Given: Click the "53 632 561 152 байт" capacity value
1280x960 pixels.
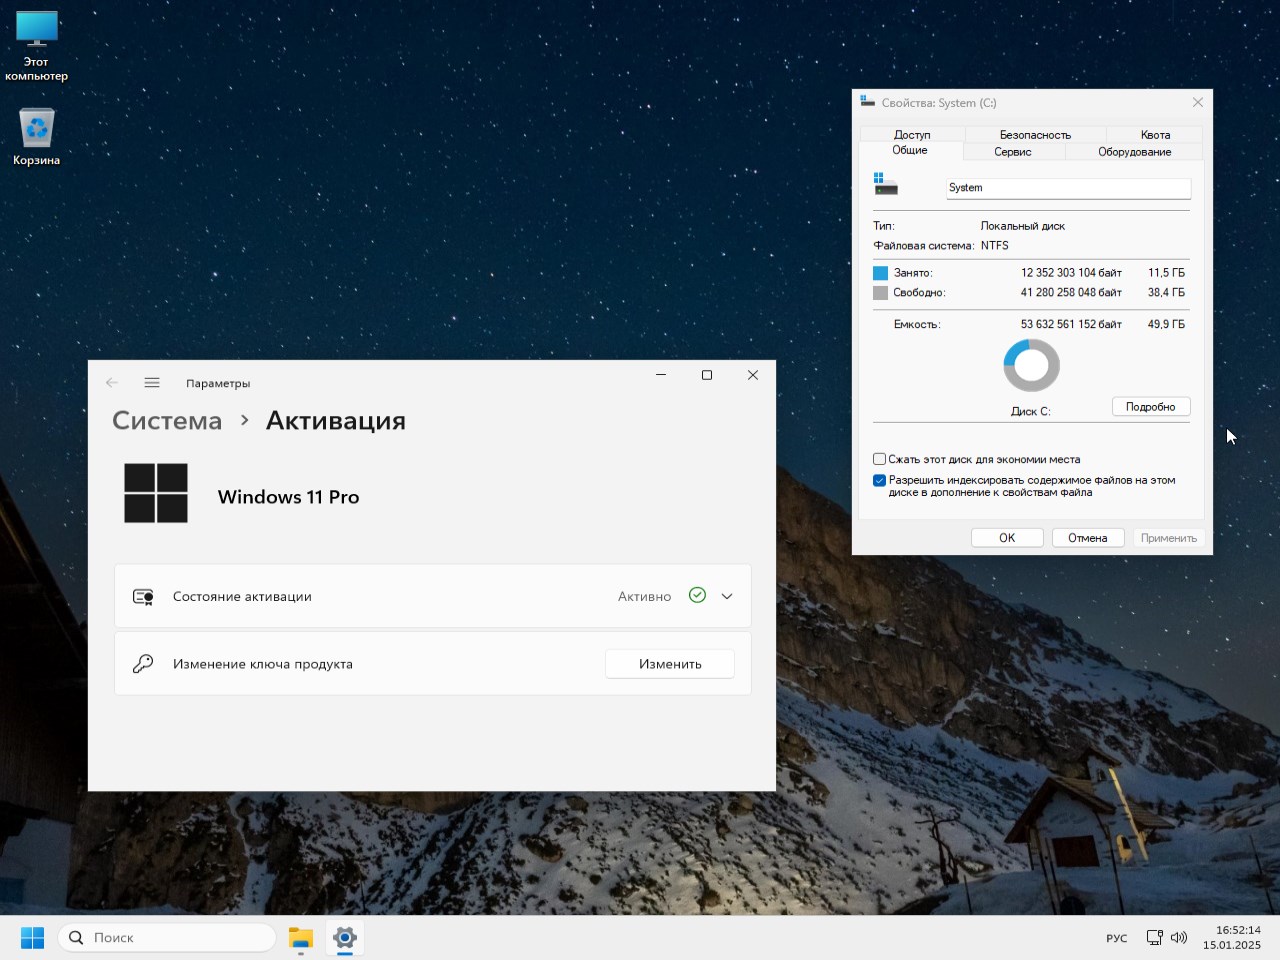Looking at the screenshot, I should coord(1071,325).
